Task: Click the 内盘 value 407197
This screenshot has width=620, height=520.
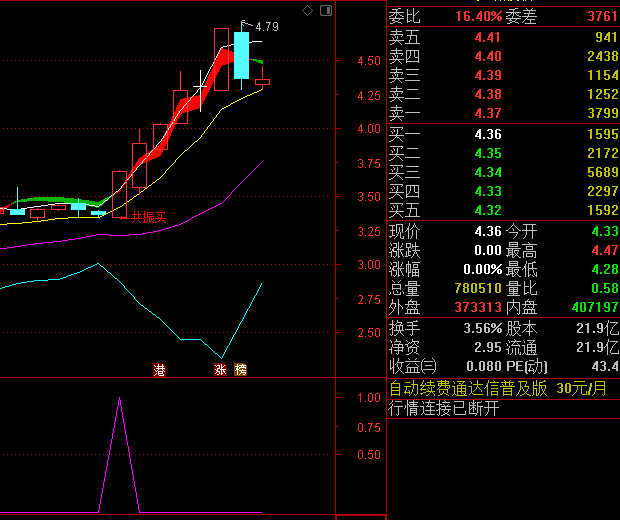Action: point(595,307)
